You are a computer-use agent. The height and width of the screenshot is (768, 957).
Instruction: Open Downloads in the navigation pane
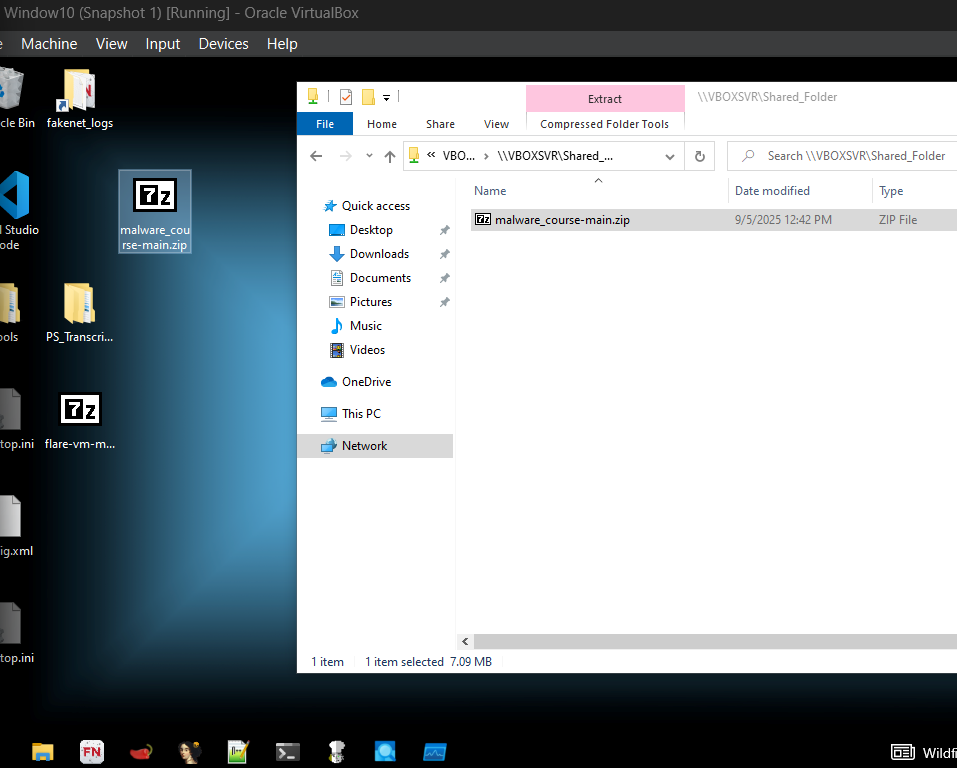pyautogui.click(x=379, y=254)
